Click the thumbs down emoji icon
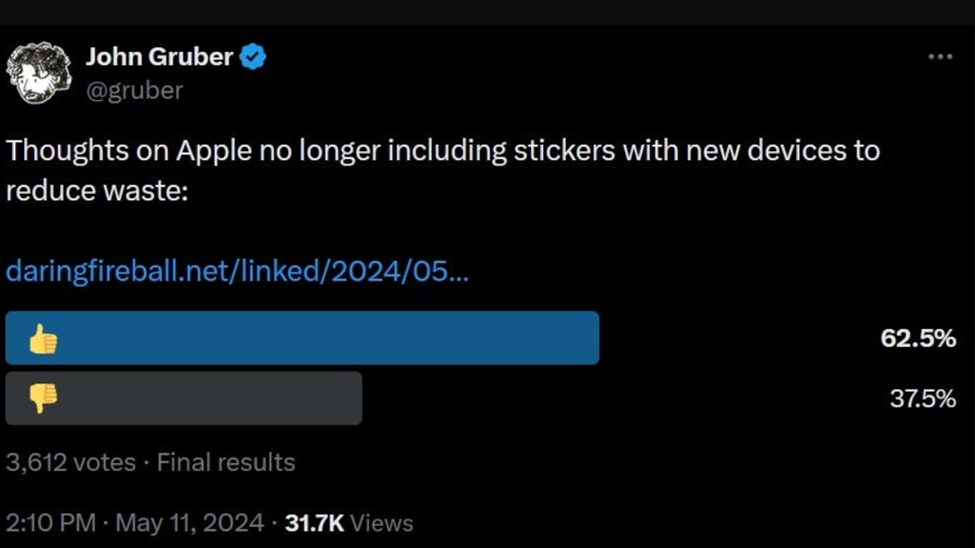This screenshot has width=975, height=548. pyautogui.click(x=43, y=398)
